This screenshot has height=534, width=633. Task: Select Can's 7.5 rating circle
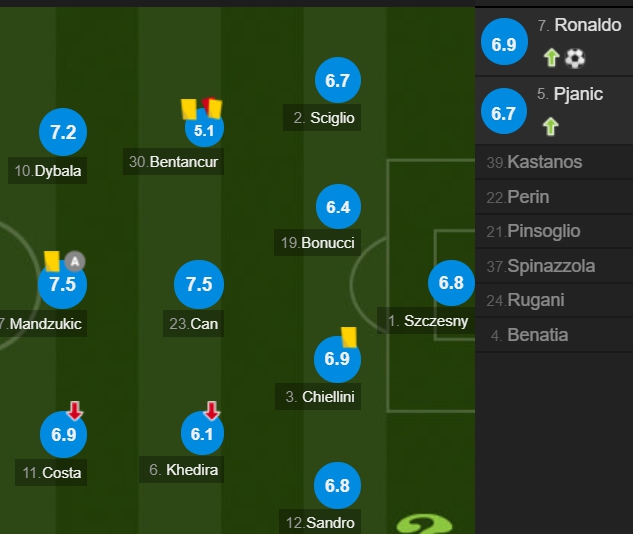[x=199, y=285]
